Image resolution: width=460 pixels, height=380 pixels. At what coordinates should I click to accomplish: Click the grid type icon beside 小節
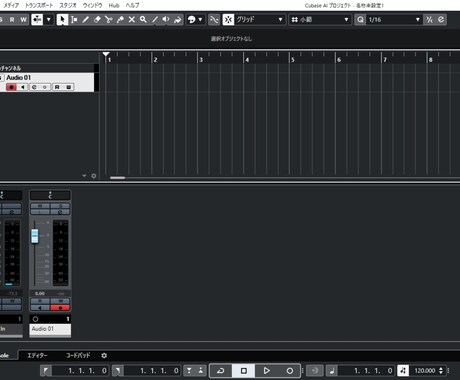coord(295,20)
